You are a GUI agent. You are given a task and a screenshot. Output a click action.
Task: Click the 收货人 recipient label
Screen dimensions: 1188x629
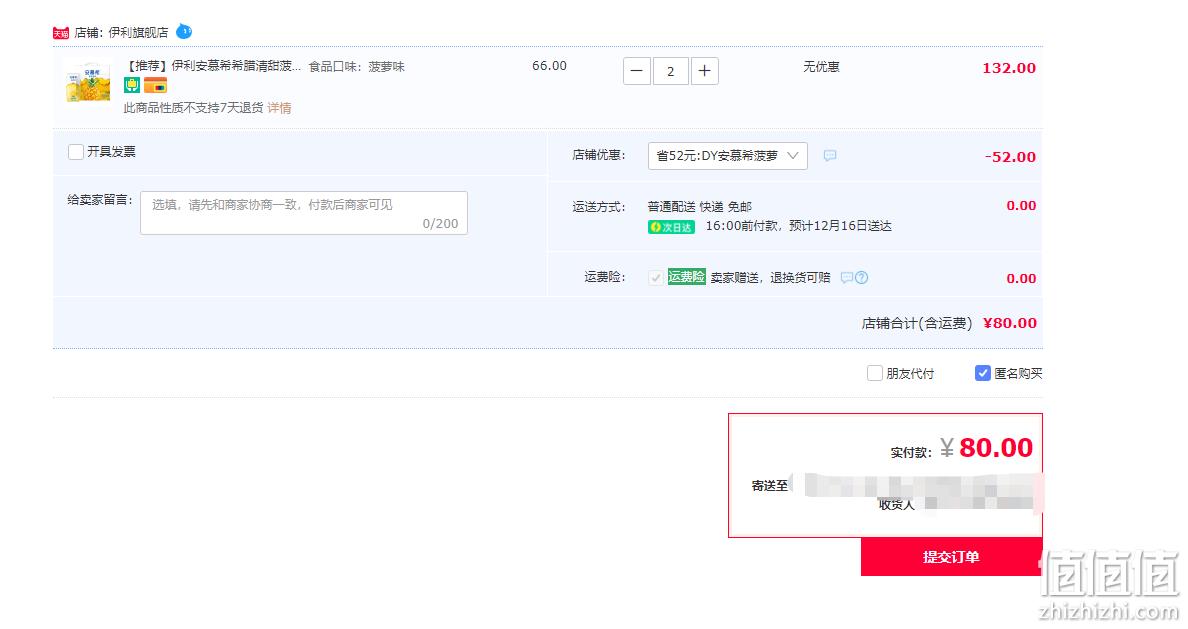[x=897, y=505]
